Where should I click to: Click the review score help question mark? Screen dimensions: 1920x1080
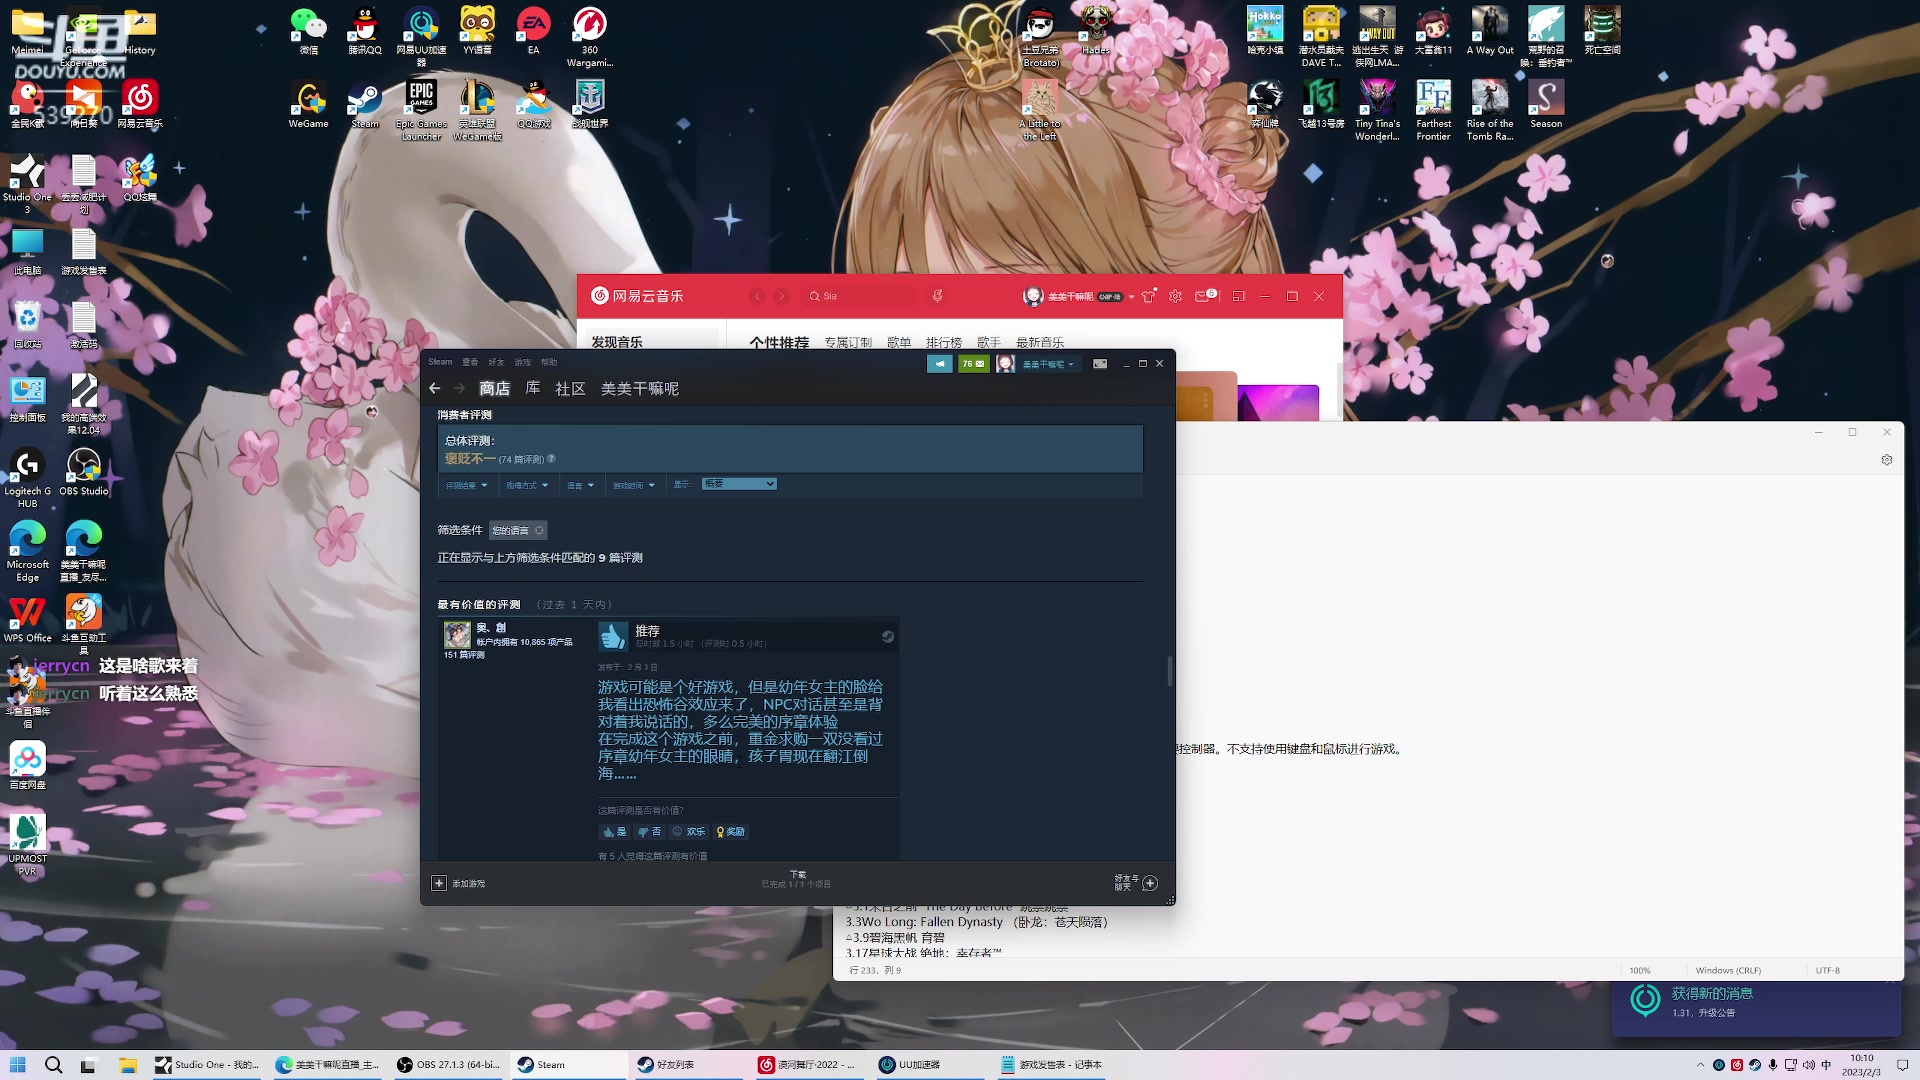[x=551, y=459]
